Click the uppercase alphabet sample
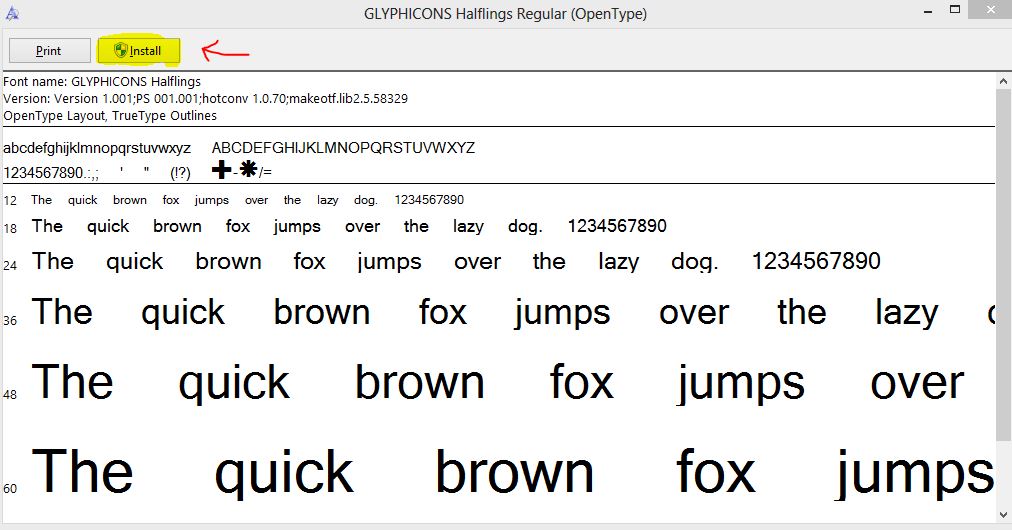The image size is (1012, 530). pyautogui.click(x=343, y=148)
